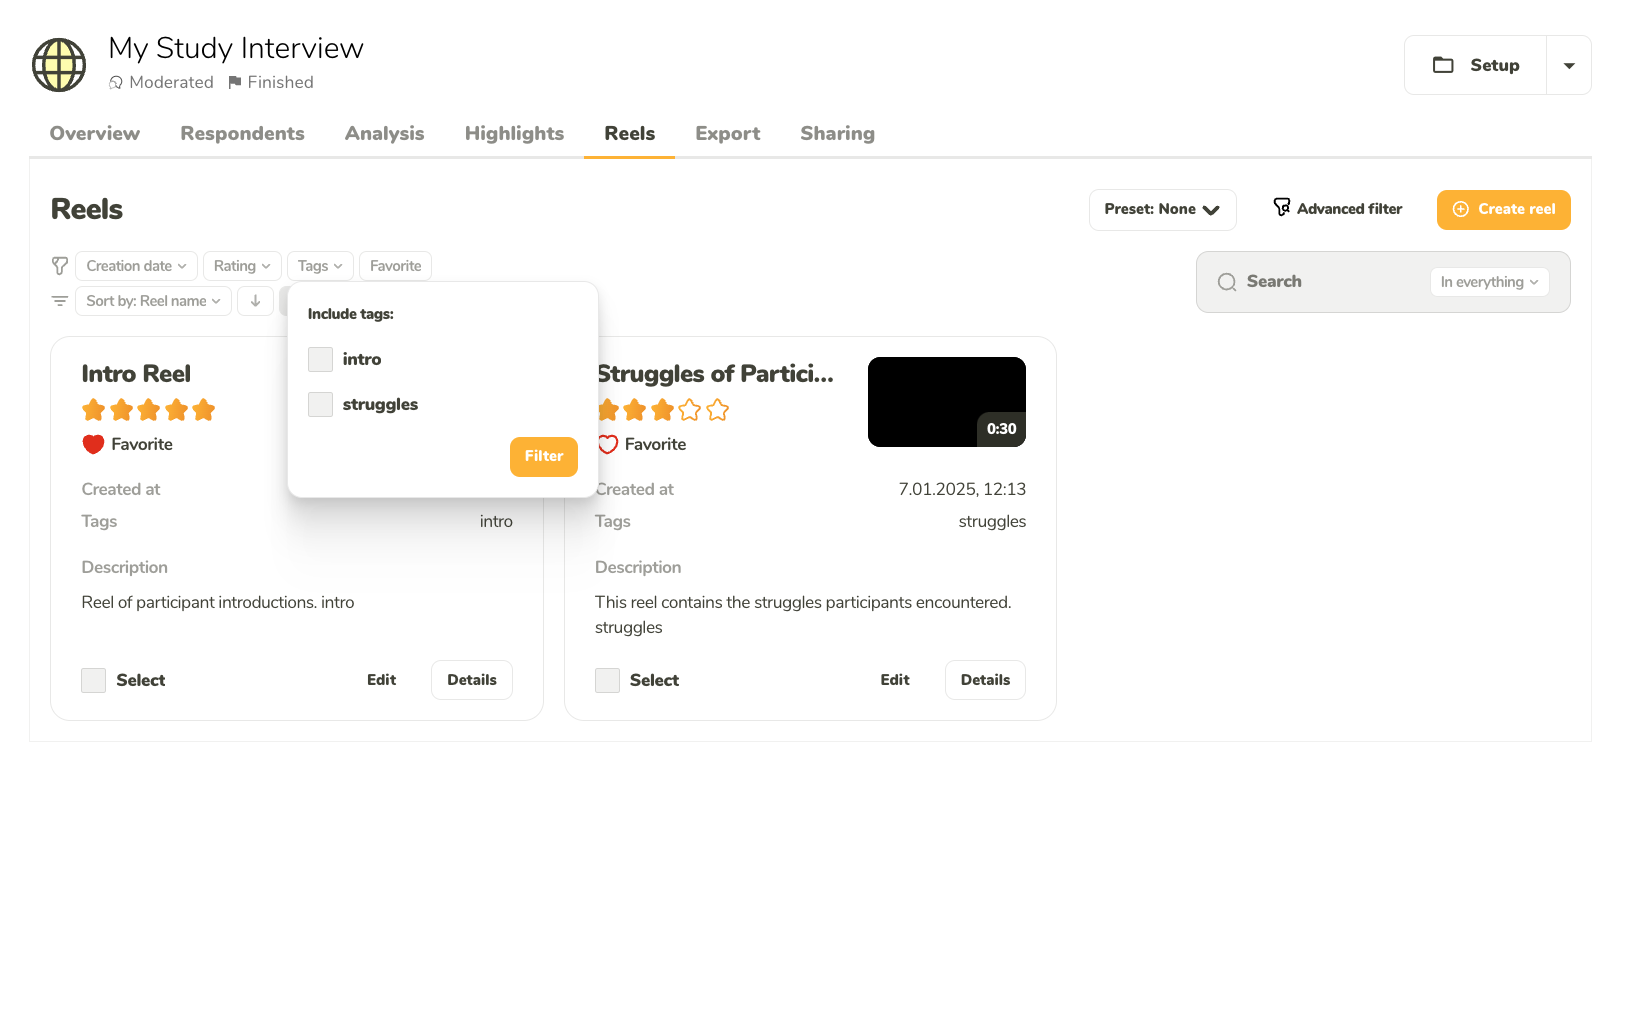Open the In everything search scope dropdown
1625x1030 pixels.
1489,282
